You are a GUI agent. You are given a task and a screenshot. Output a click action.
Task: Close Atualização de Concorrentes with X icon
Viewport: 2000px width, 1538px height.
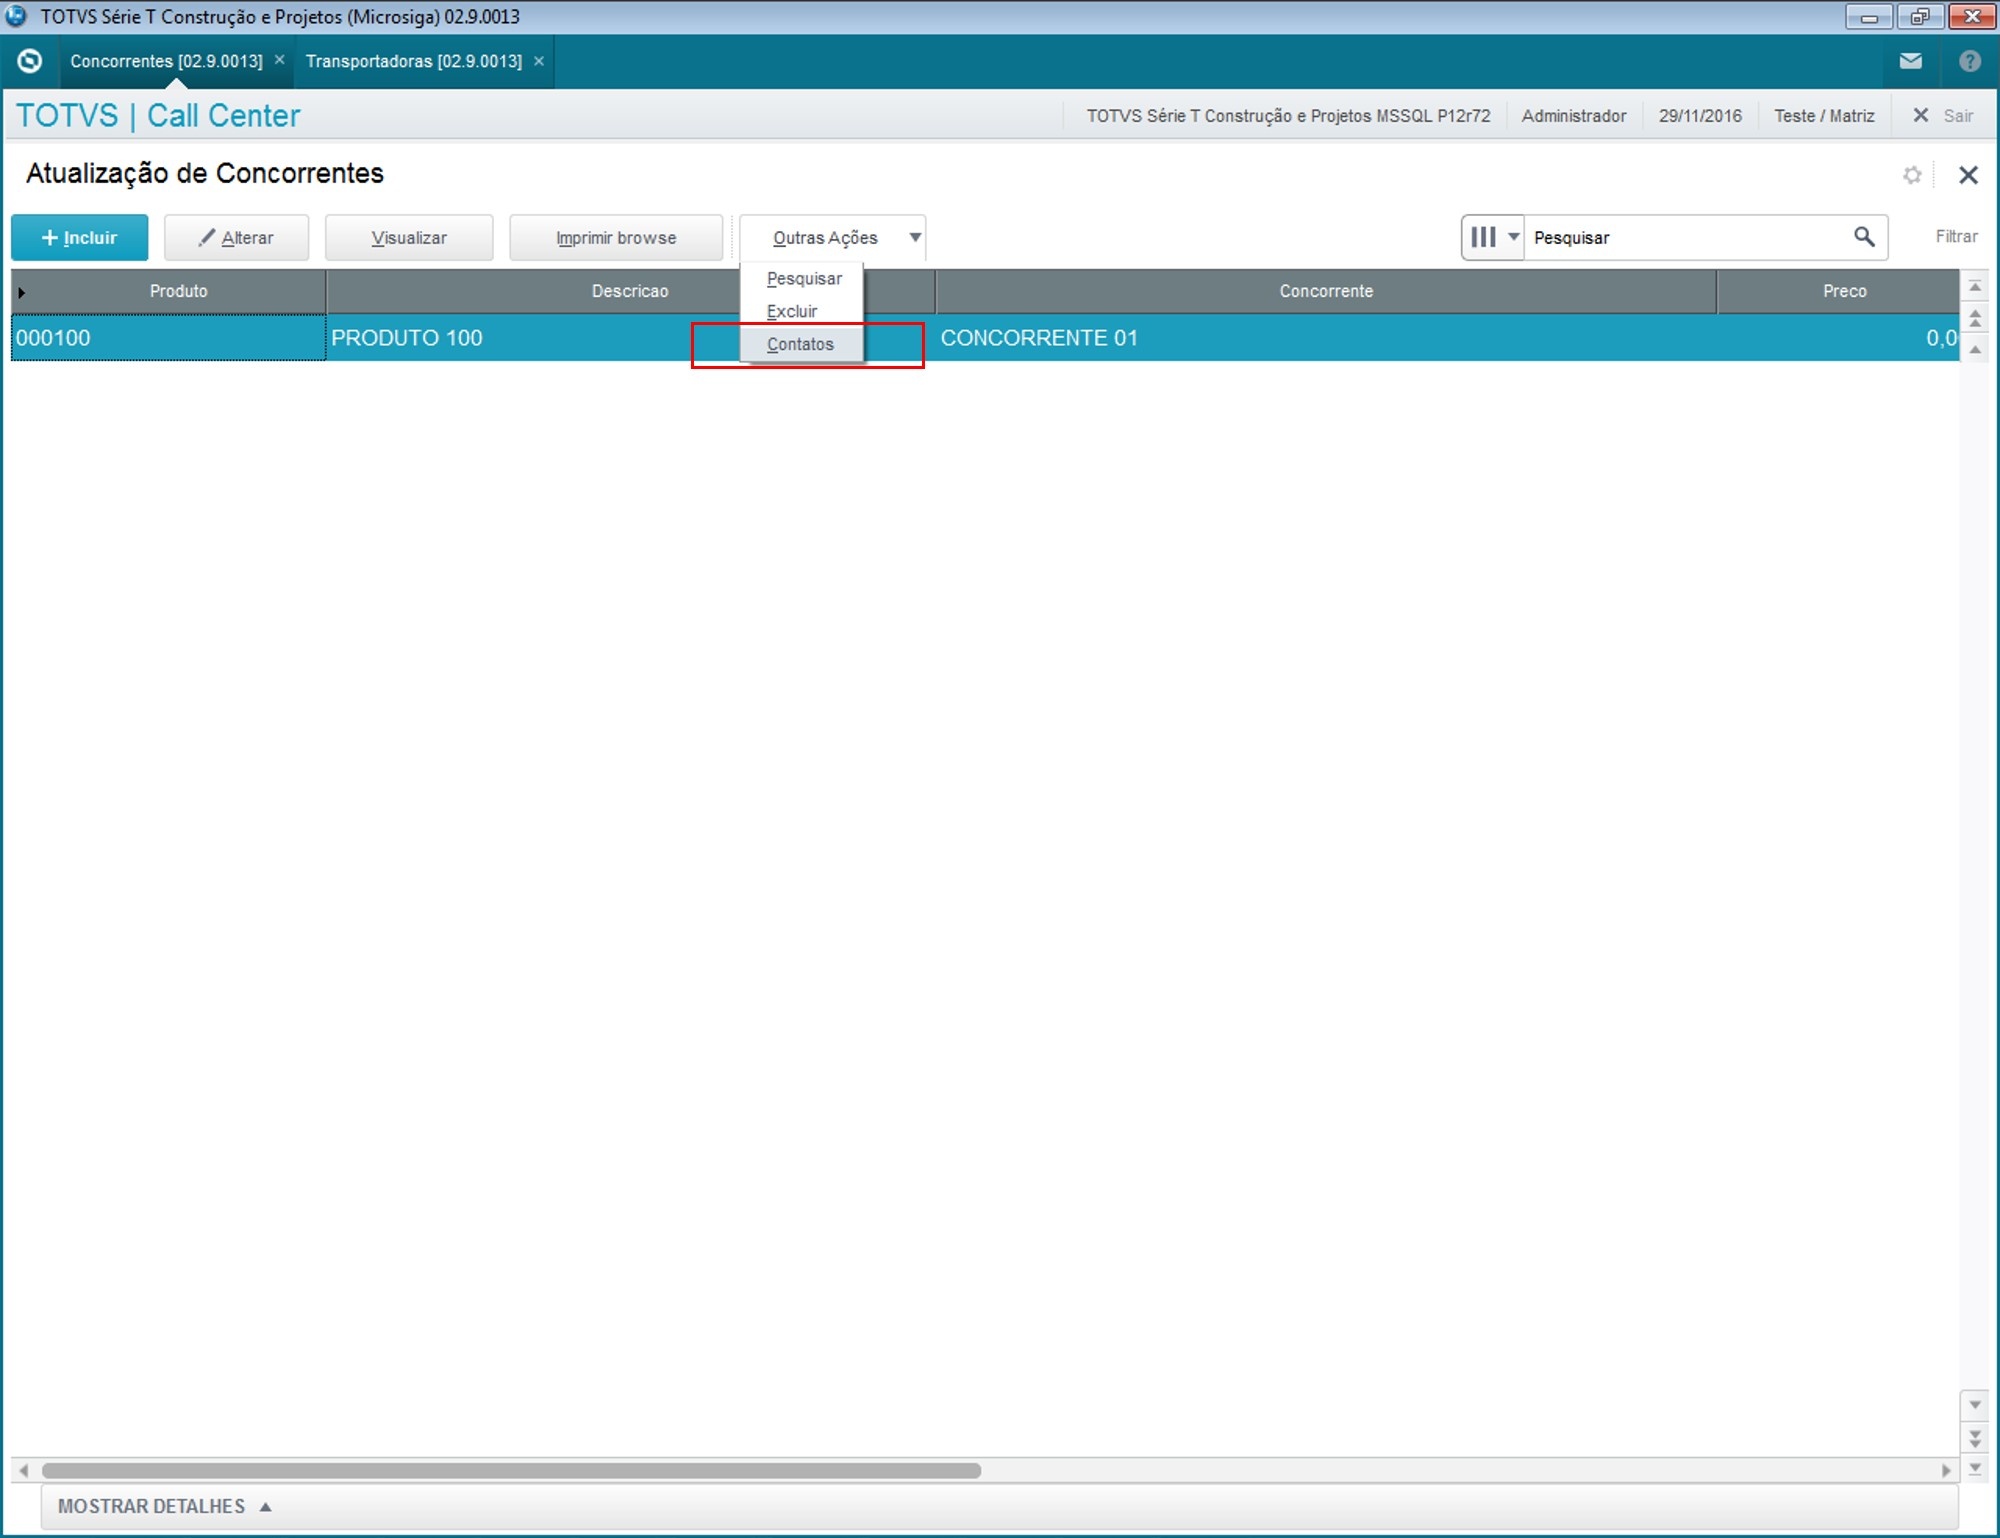(x=1968, y=175)
